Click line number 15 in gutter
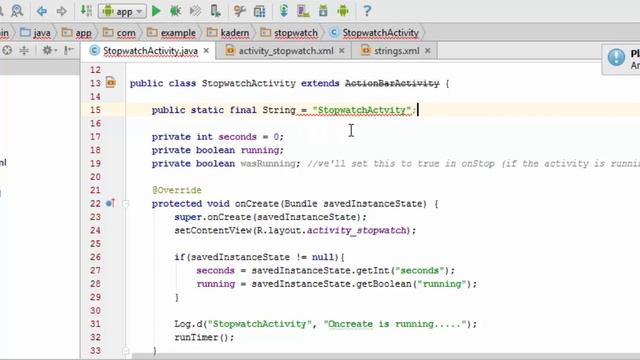Viewport: 640px width, 360px height. (x=95, y=110)
